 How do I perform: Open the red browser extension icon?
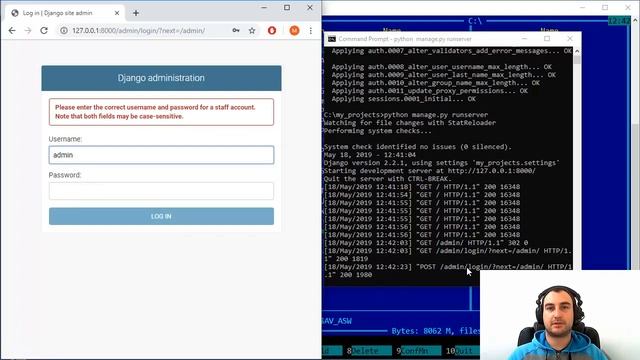(272, 31)
